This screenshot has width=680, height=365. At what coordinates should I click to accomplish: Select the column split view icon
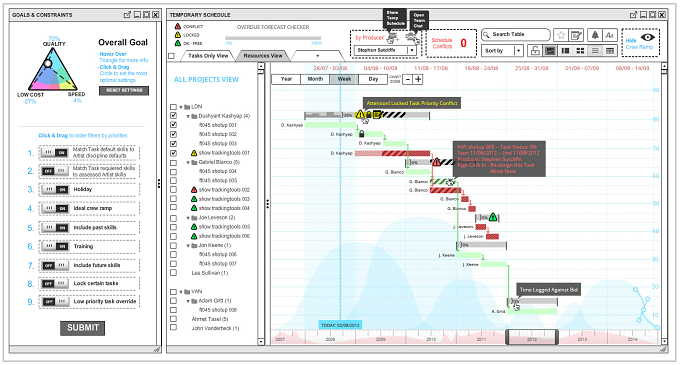(x=565, y=51)
